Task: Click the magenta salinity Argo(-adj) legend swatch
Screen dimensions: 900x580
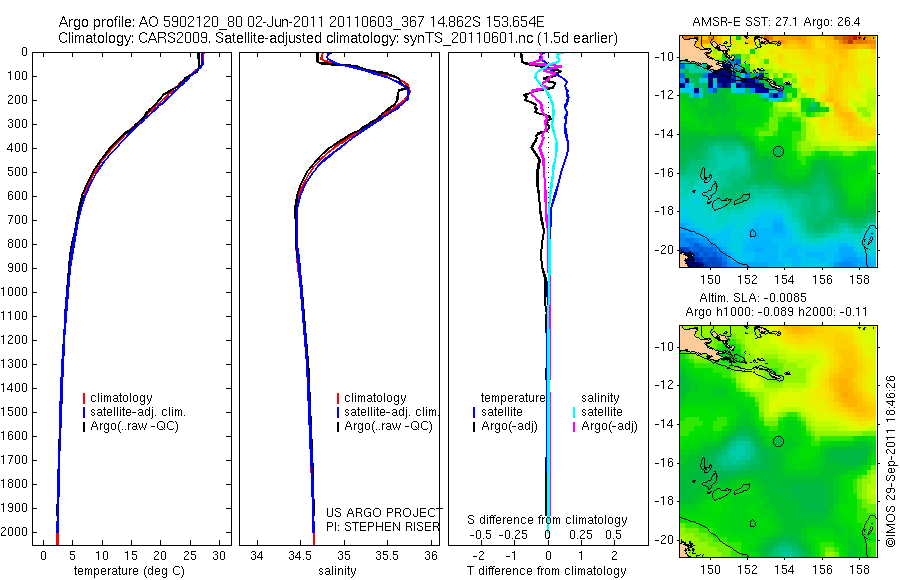Action: tap(574, 427)
